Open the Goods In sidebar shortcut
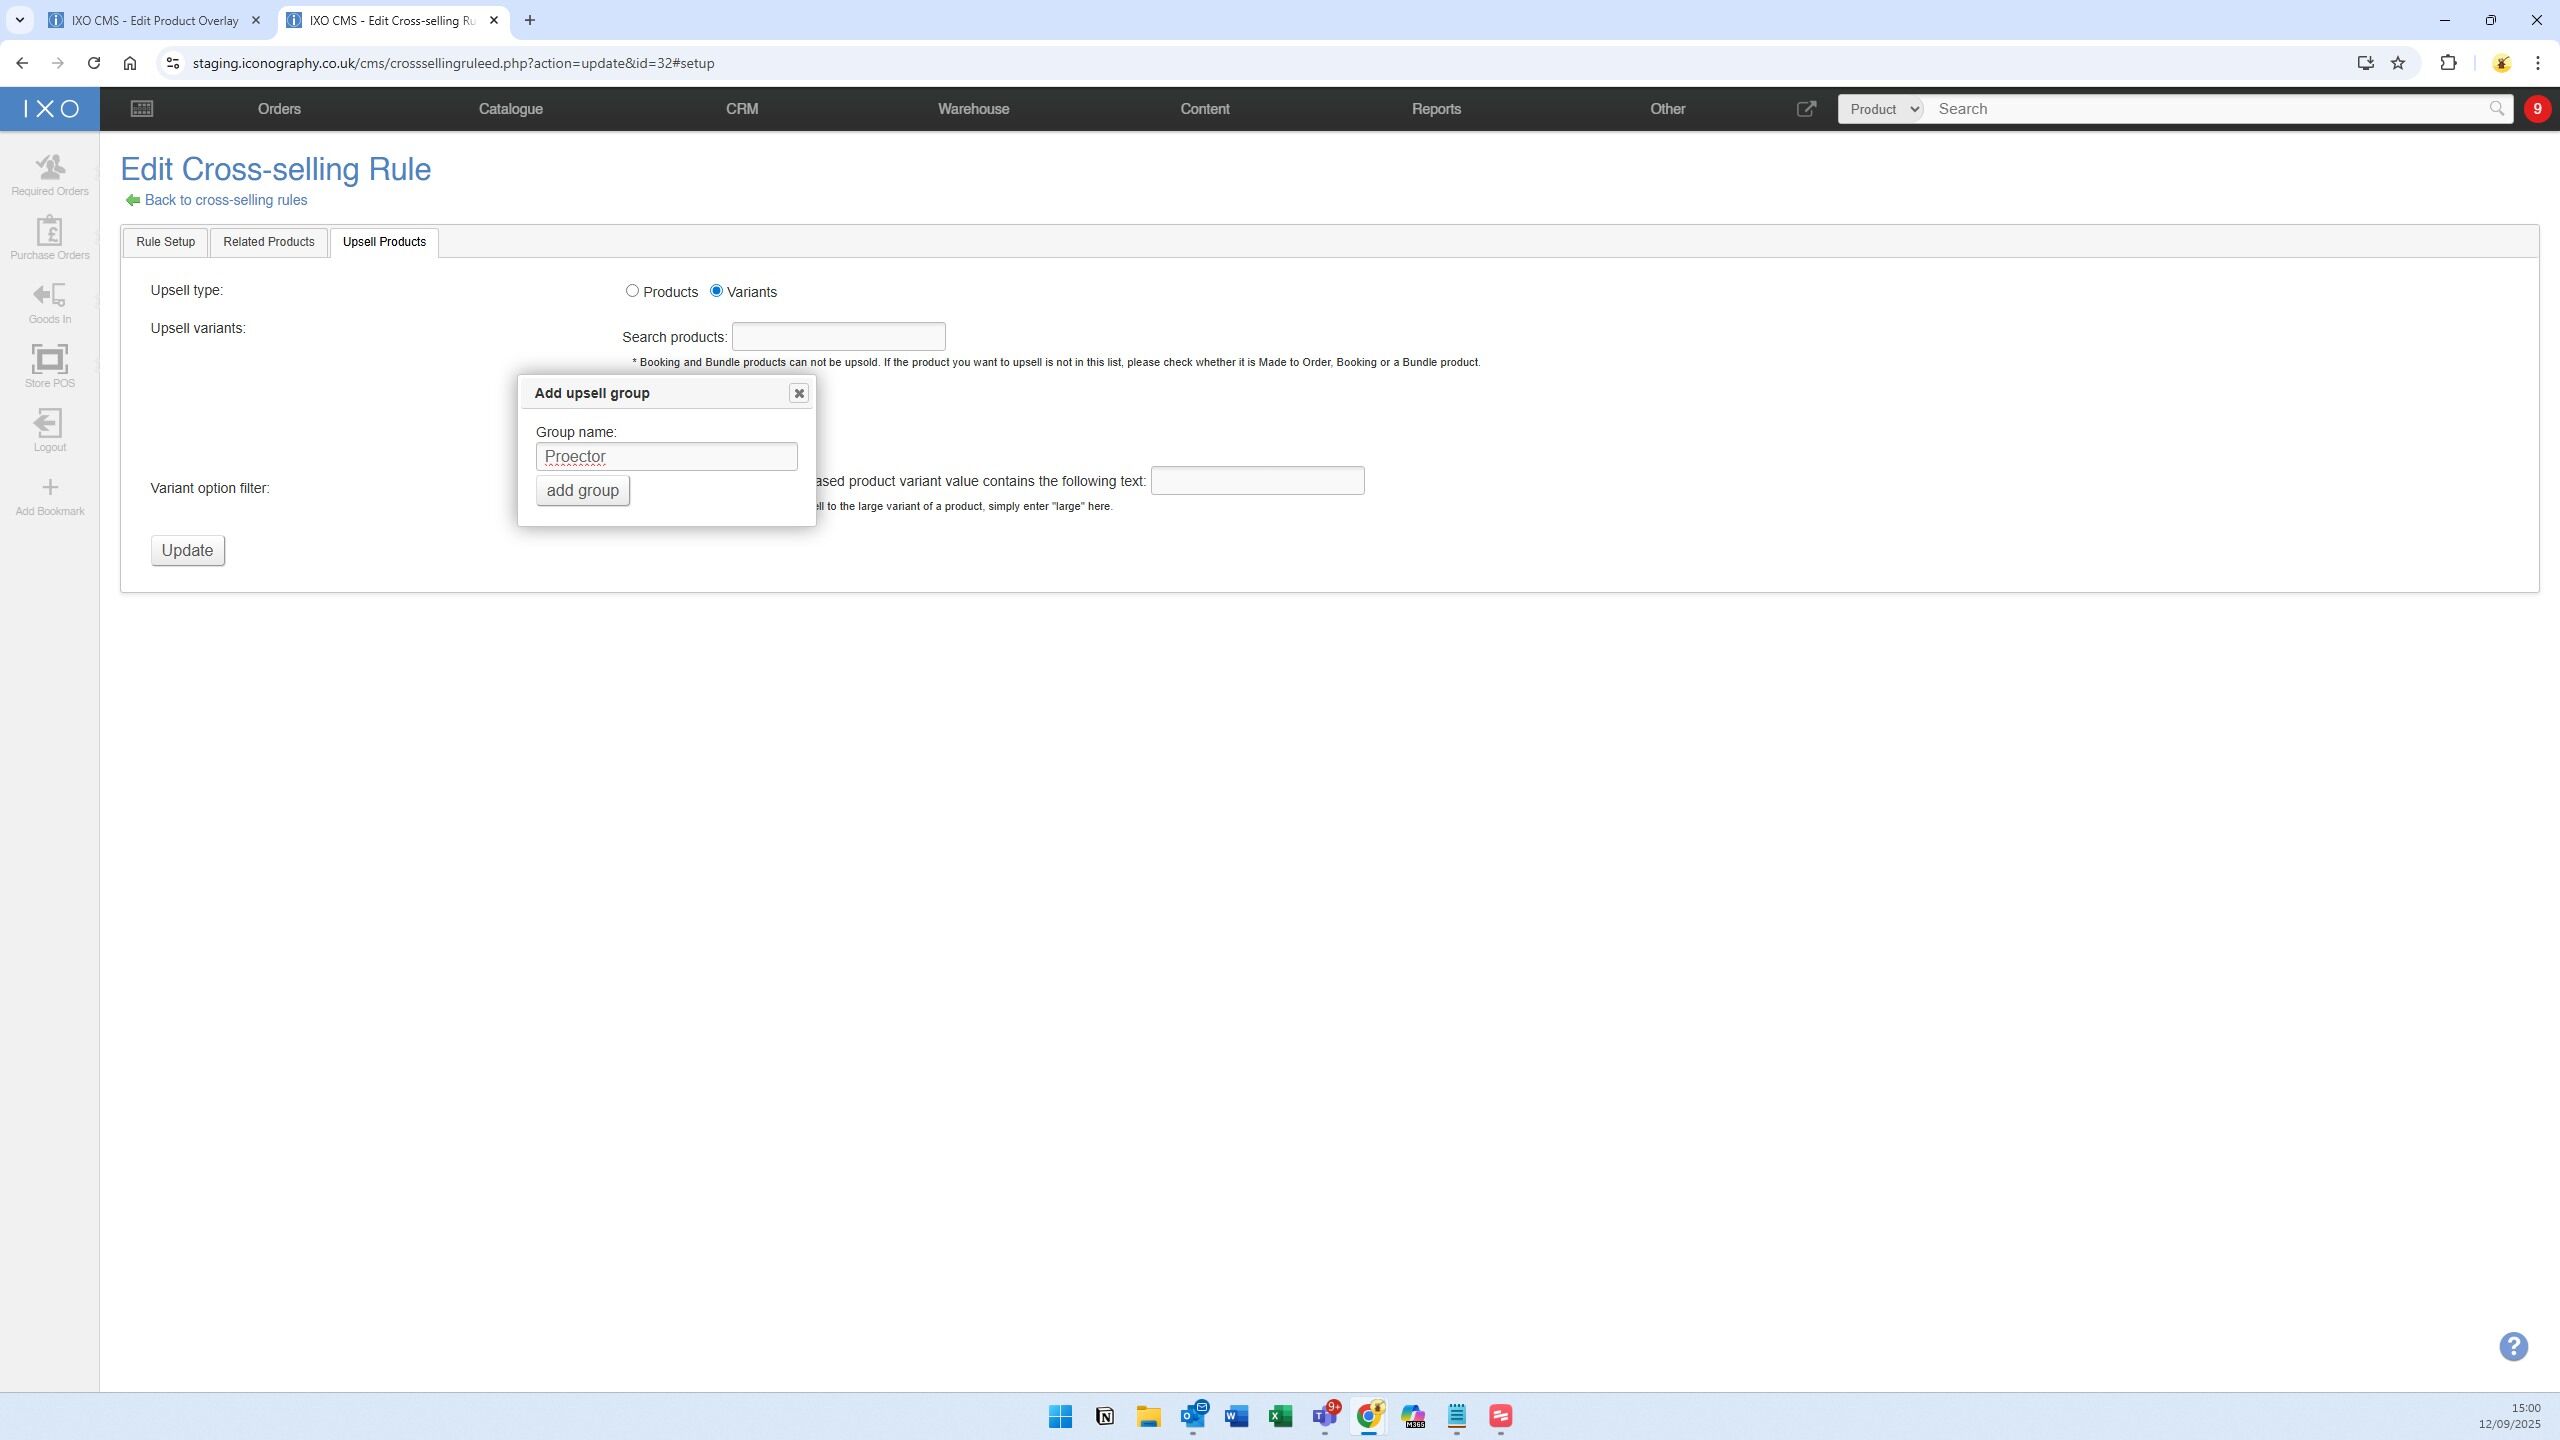 pos(49,296)
